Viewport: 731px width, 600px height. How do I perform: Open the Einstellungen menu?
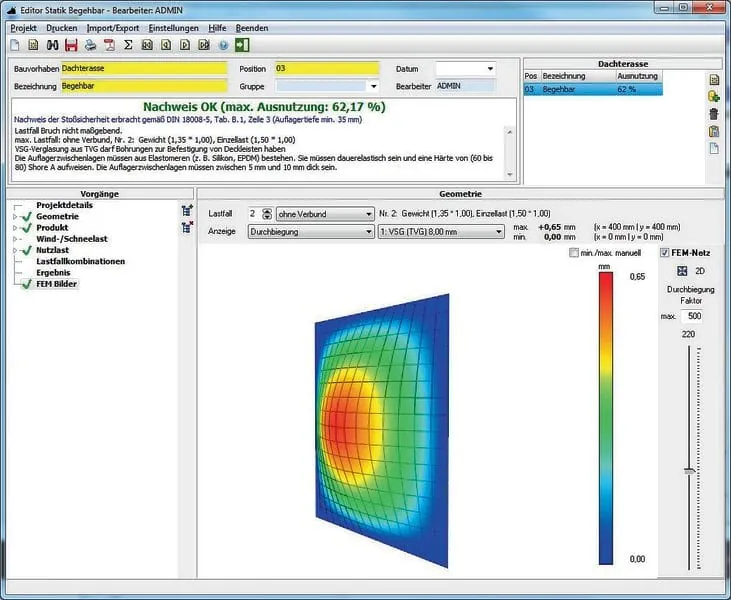pyautogui.click(x=173, y=28)
